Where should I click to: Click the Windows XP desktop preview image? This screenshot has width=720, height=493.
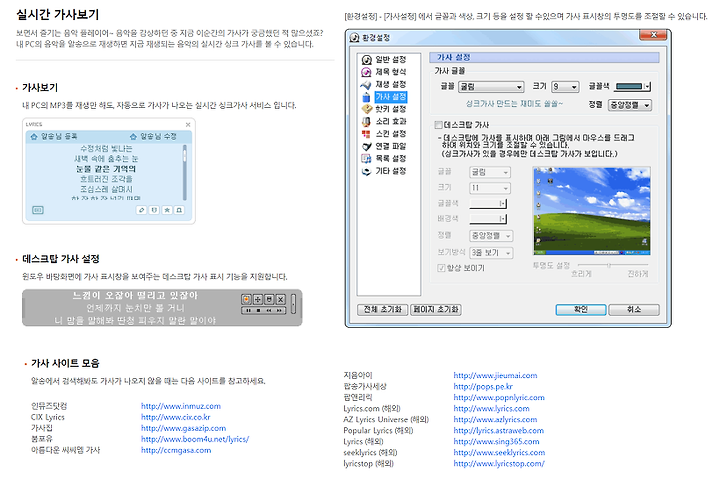coord(592,211)
